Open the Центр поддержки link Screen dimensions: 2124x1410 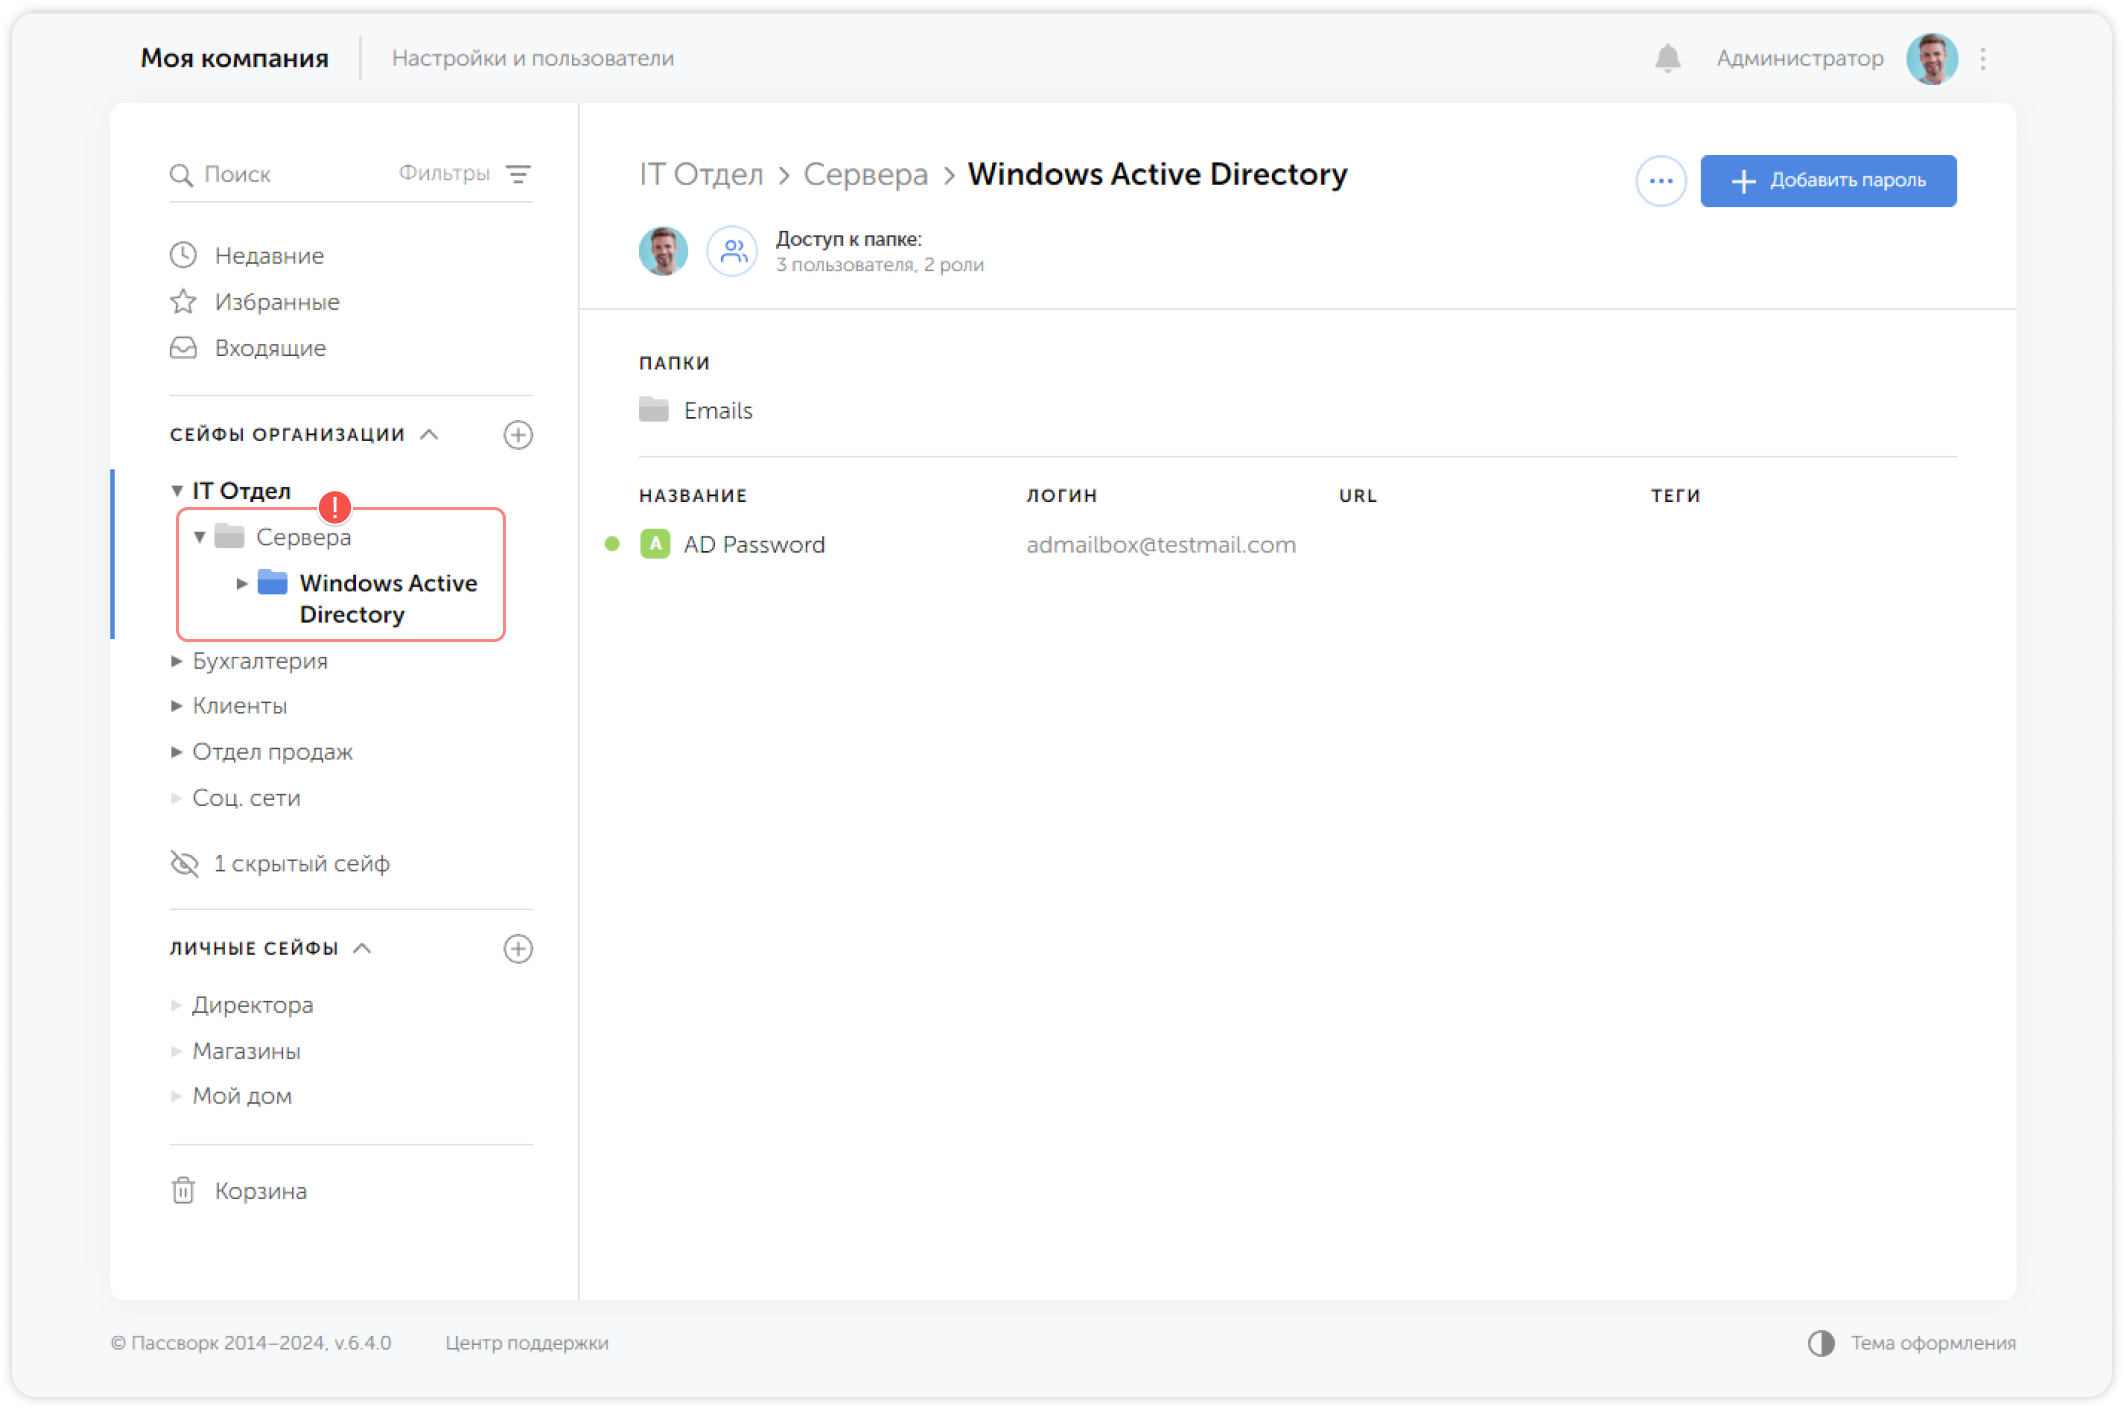526,1343
